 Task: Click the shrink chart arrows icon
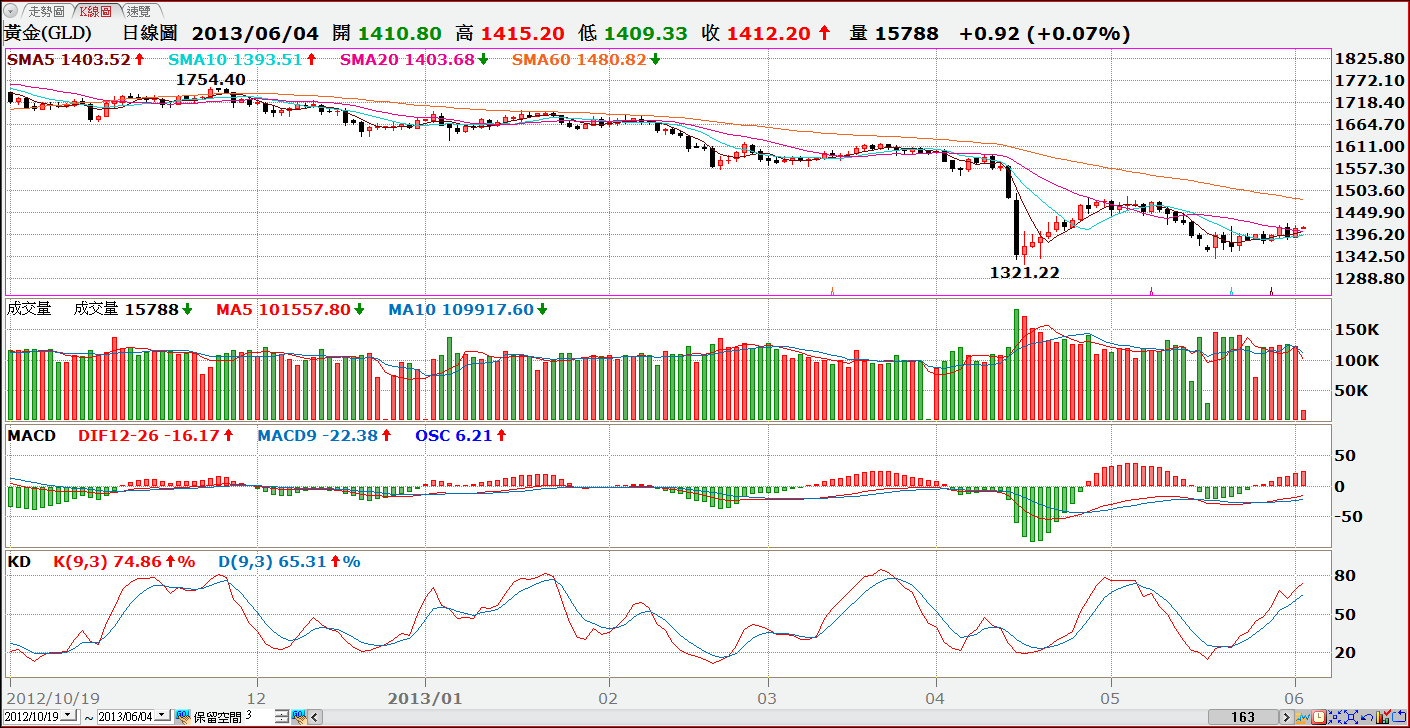1335,717
